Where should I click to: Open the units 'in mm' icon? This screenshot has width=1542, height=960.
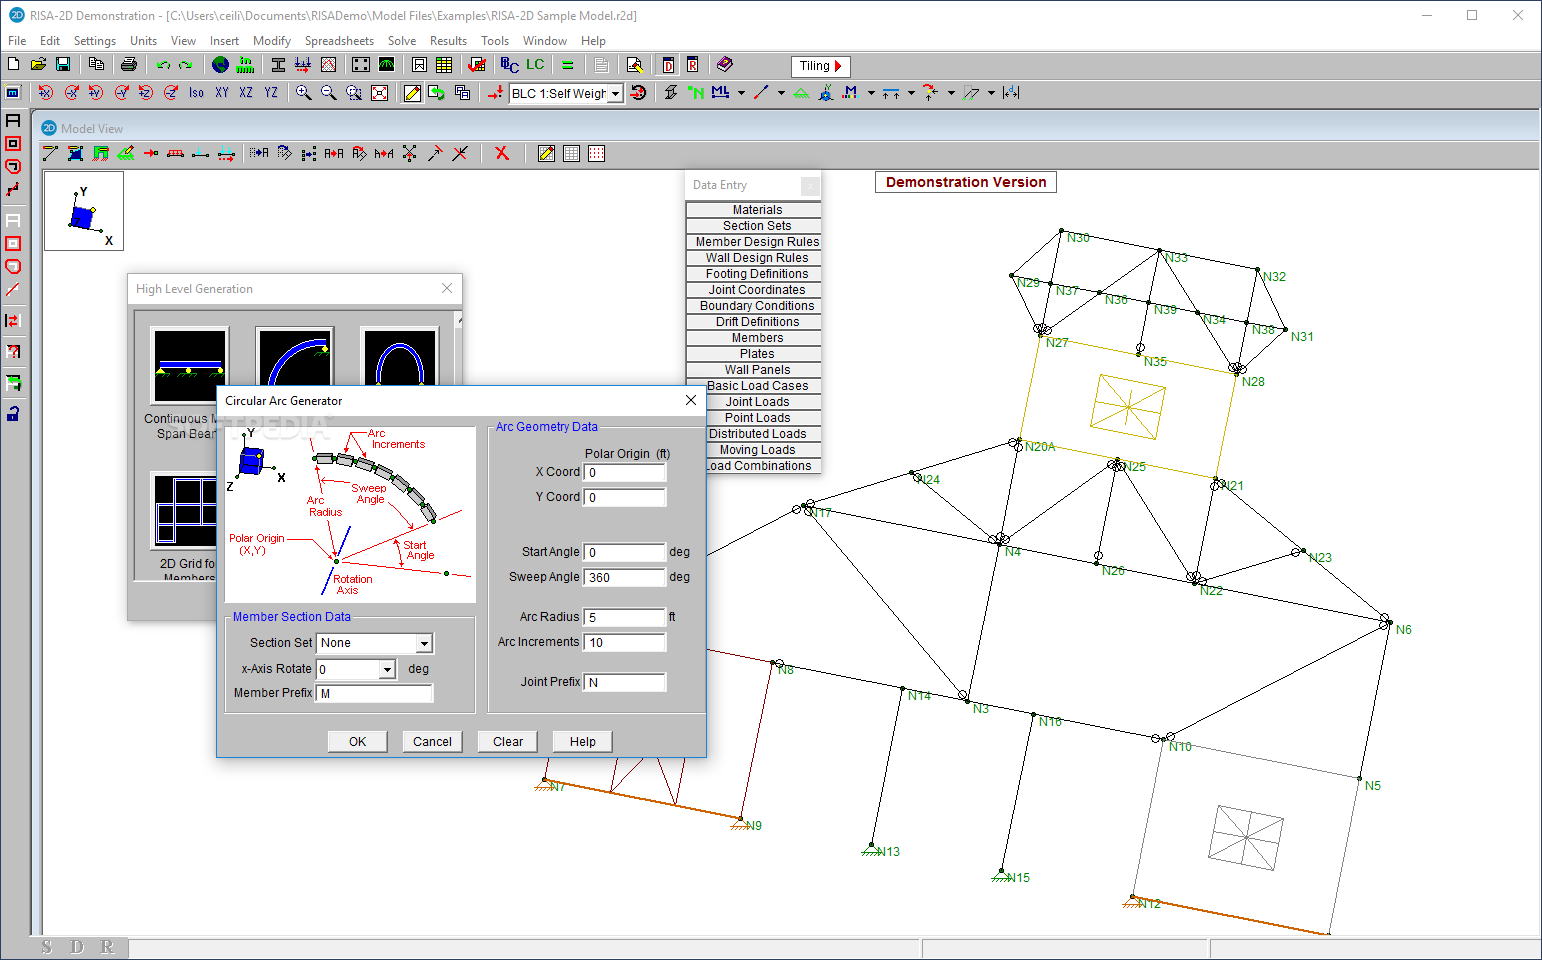pos(245,64)
